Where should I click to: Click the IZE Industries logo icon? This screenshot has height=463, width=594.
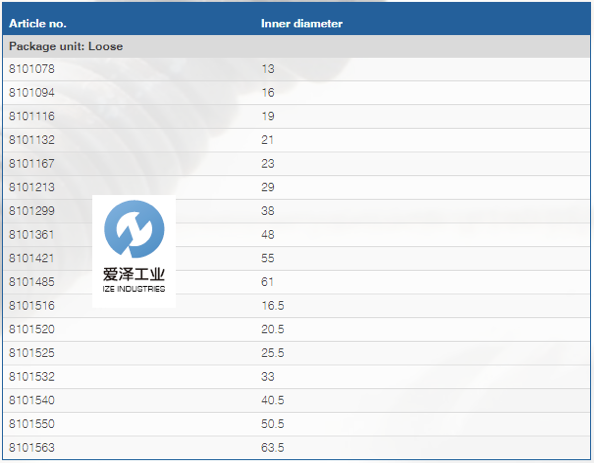(x=134, y=228)
